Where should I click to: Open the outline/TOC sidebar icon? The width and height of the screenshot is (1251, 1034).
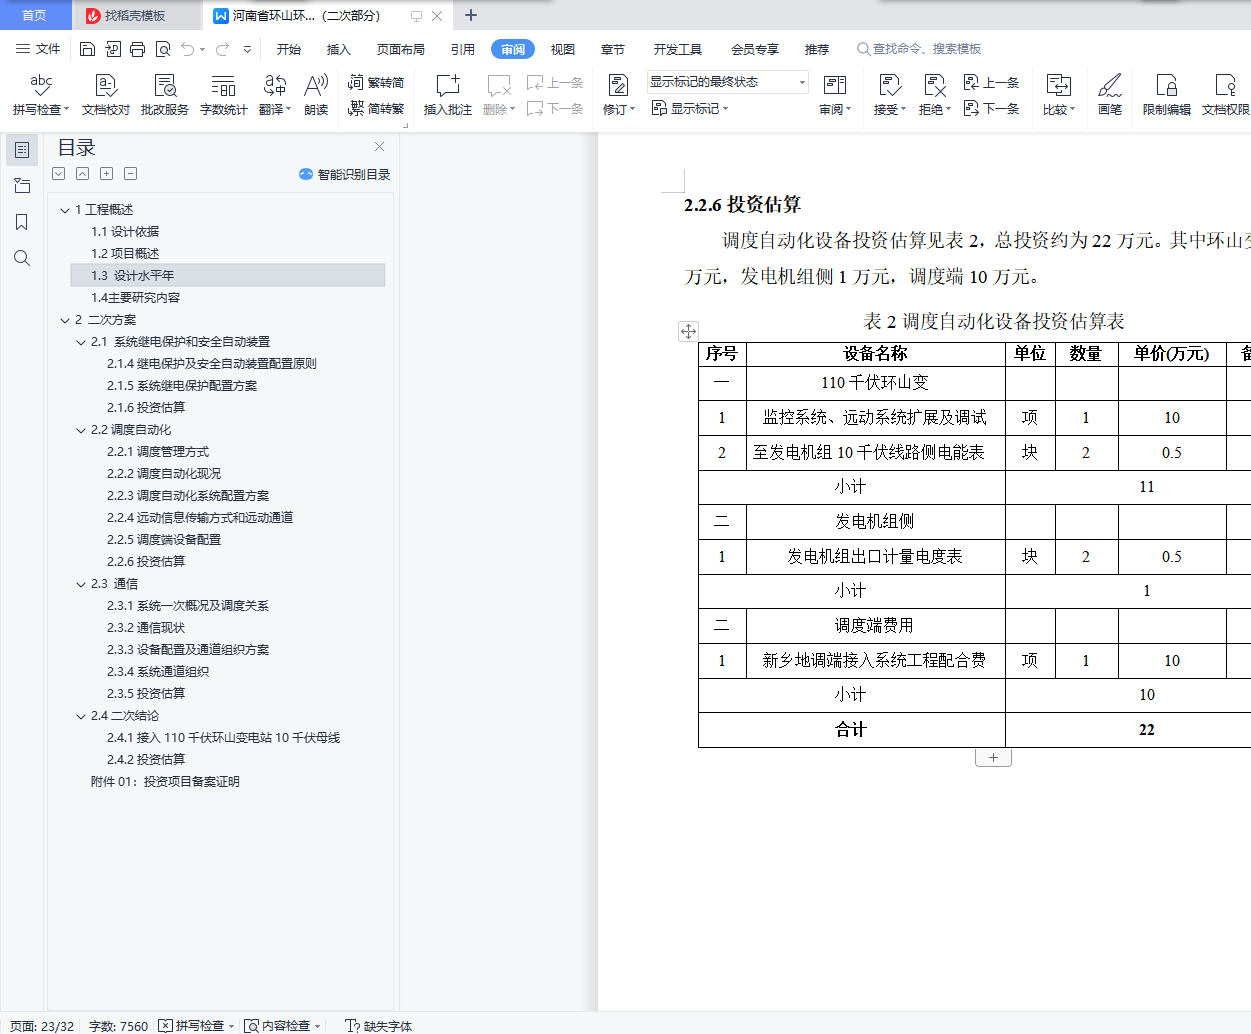[22, 150]
